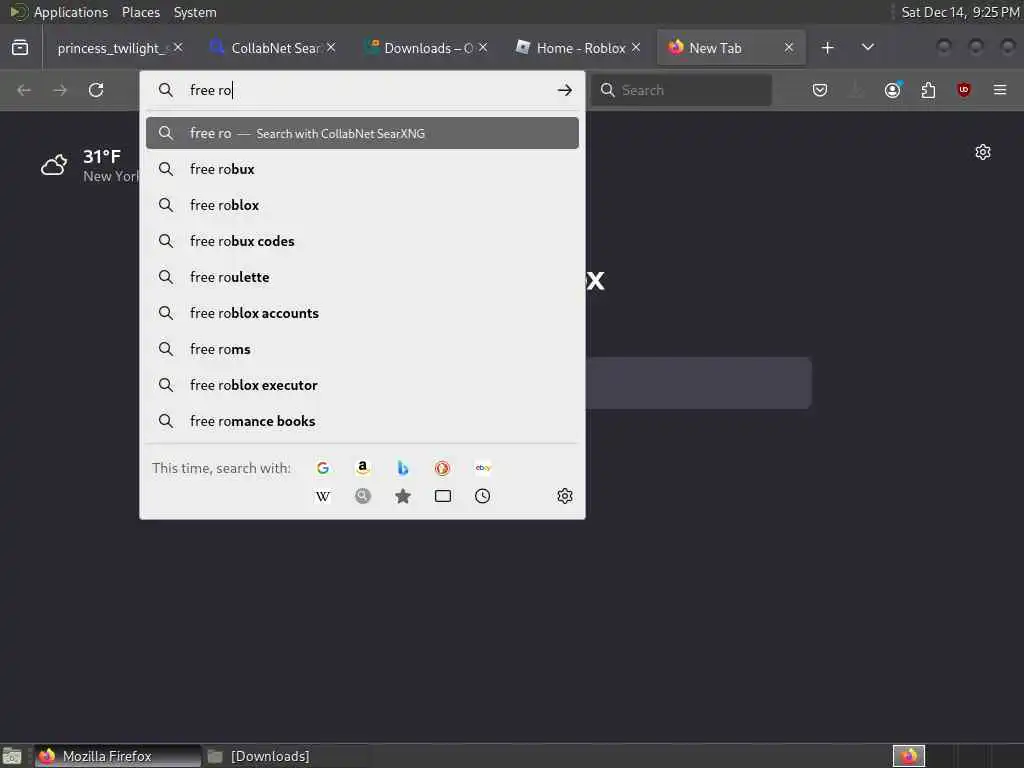Open the uBlock Origin extension icon
1024x768 pixels.
(963, 90)
